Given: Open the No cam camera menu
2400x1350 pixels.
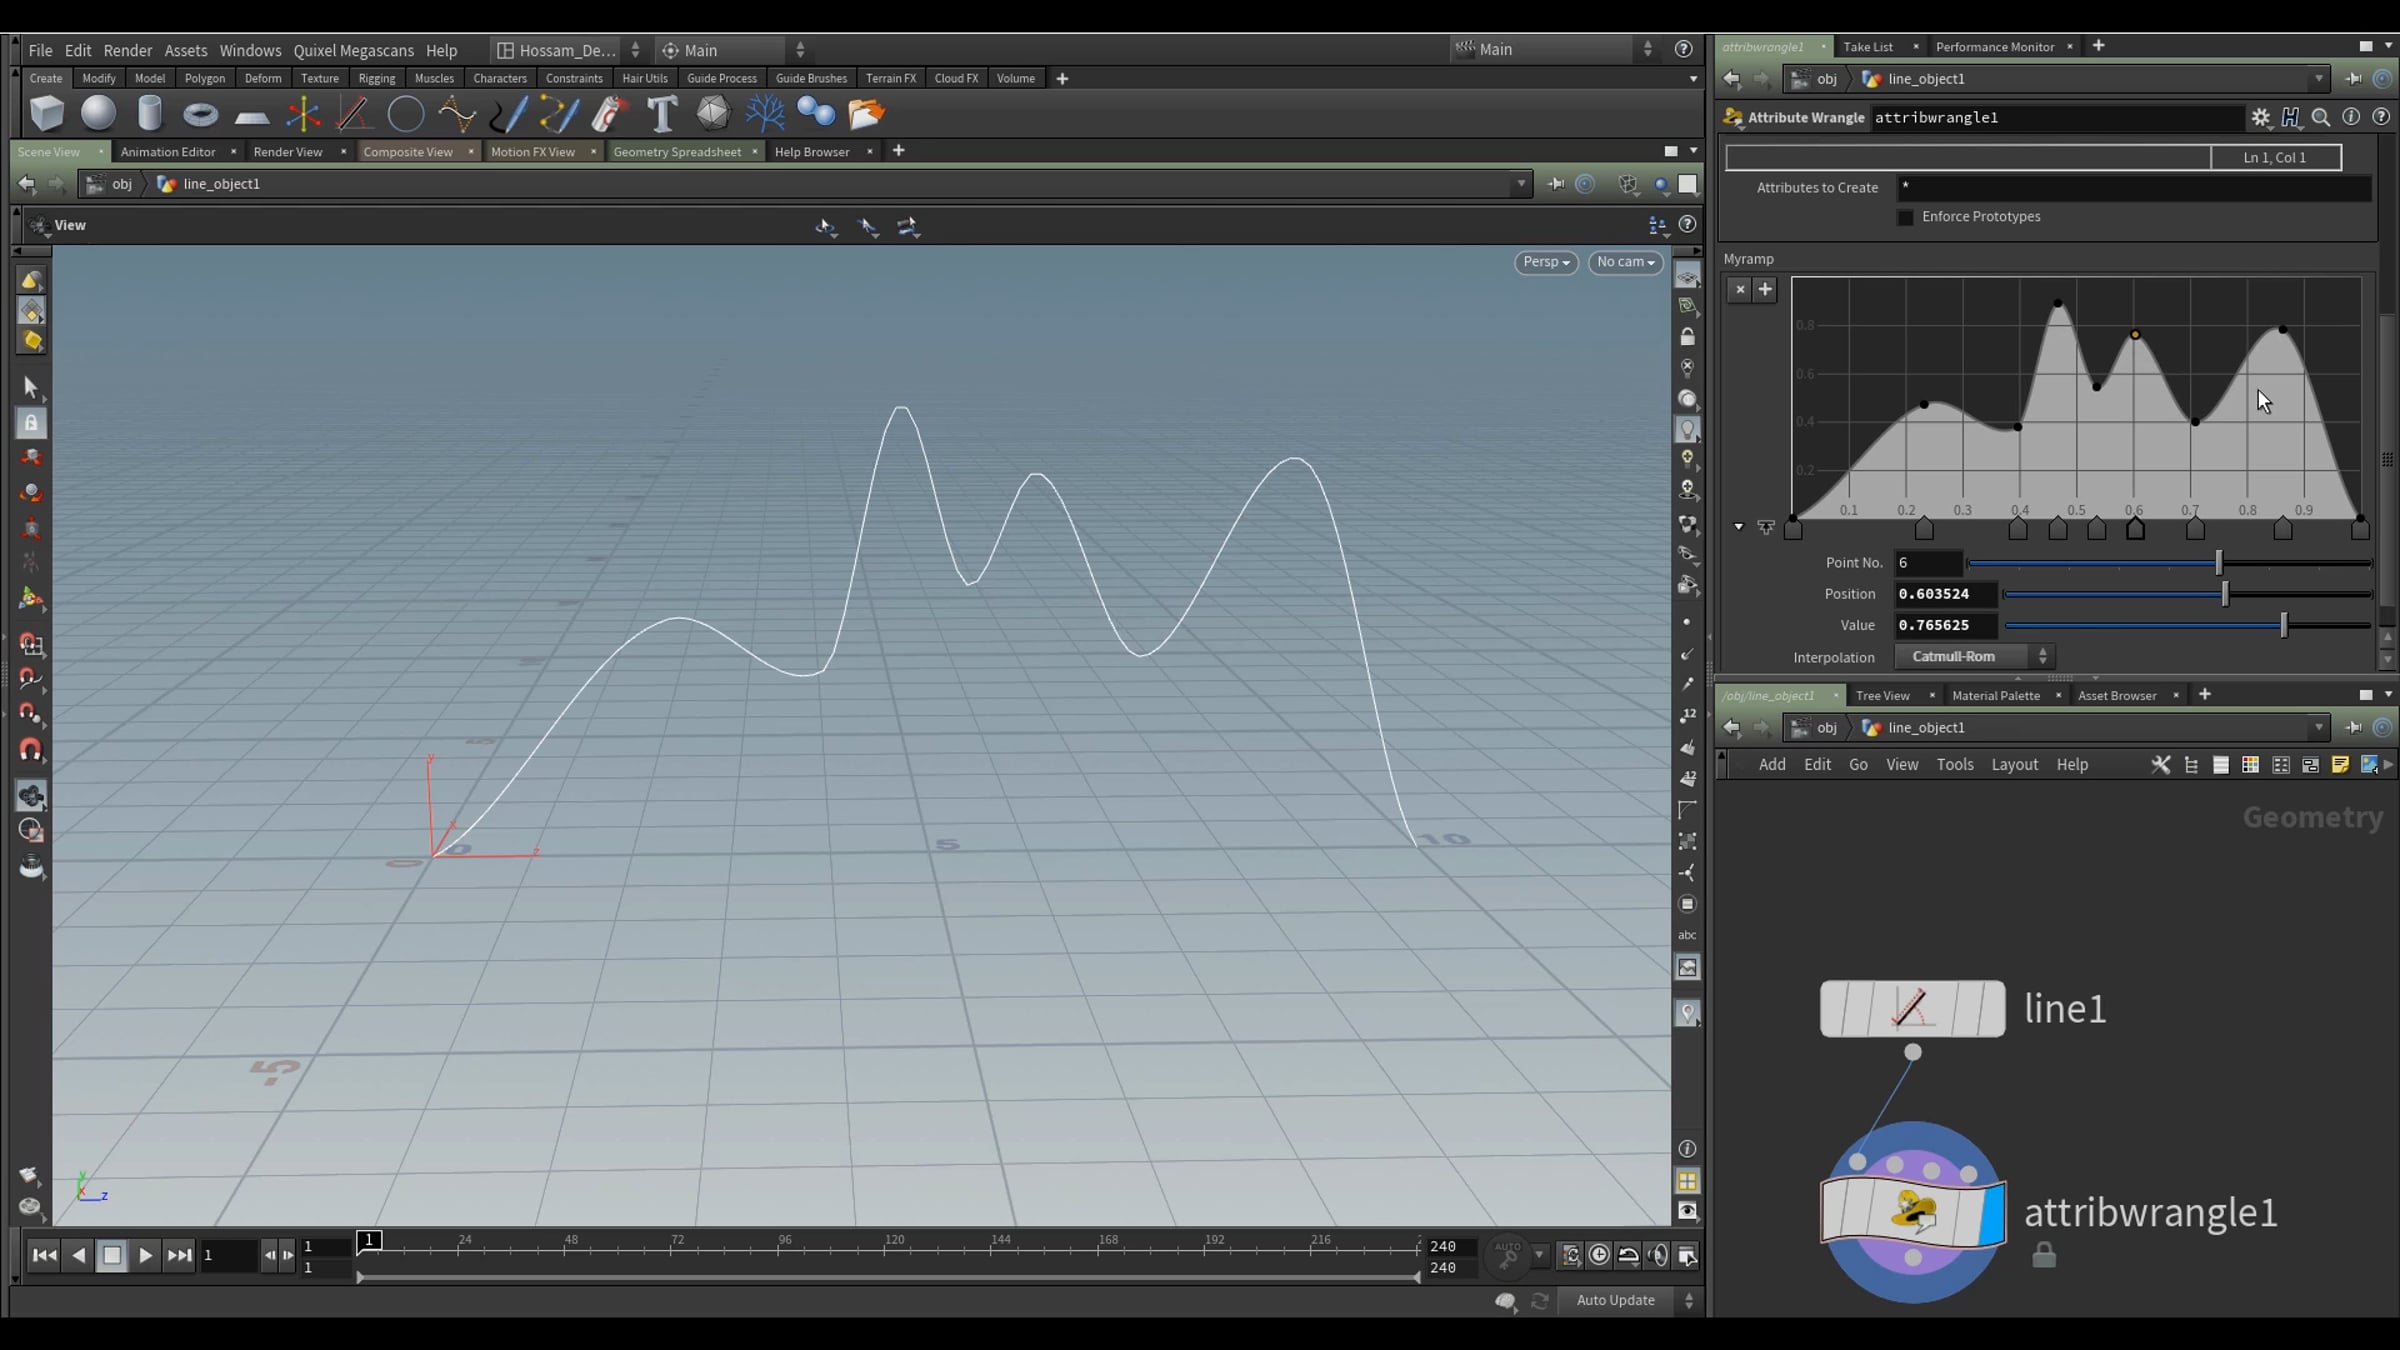Looking at the screenshot, I should click(x=1625, y=262).
